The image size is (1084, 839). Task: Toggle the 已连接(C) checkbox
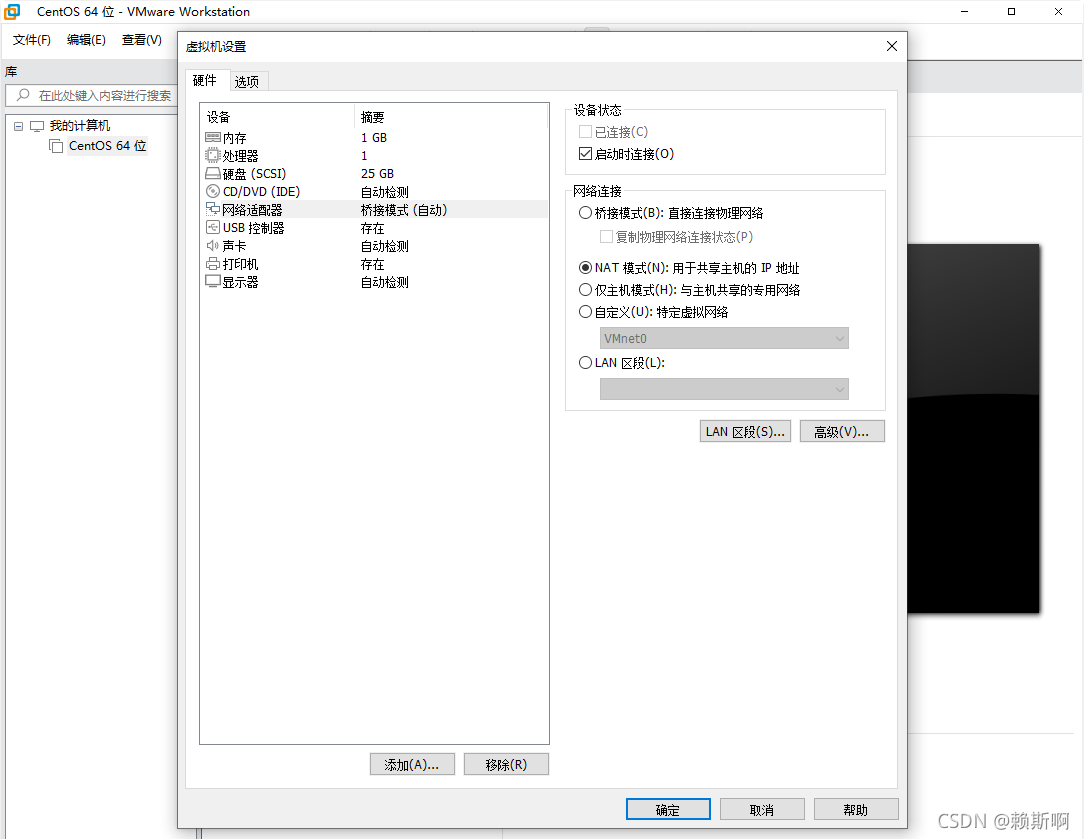(586, 131)
